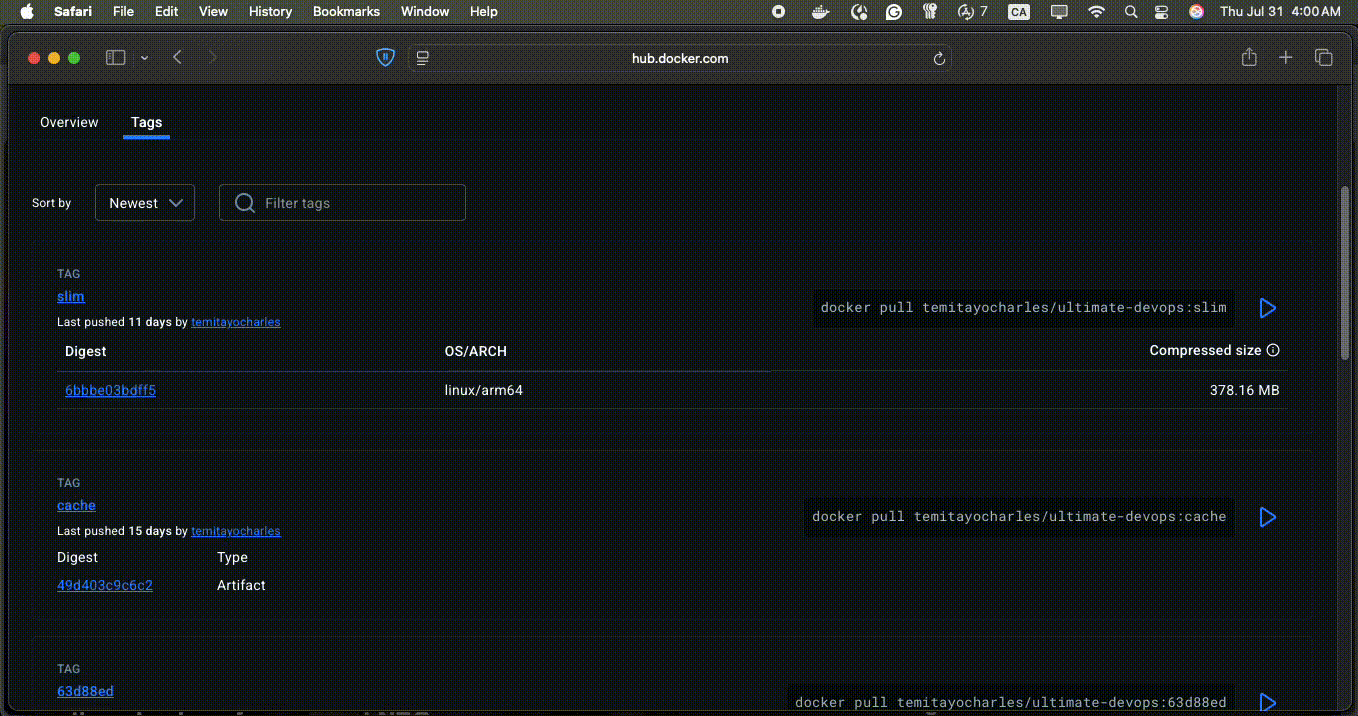This screenshot has width=1358, height=716.
Task: Click the Docker whale menu bar icon
Action: tap(820, 12)
